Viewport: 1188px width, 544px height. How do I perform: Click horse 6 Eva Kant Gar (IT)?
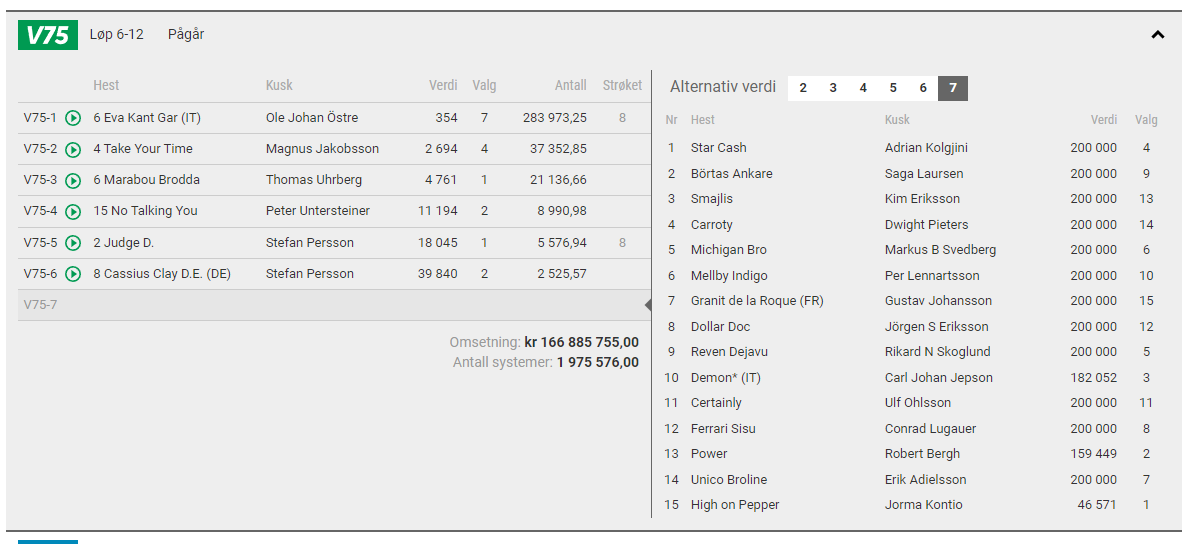147,118
